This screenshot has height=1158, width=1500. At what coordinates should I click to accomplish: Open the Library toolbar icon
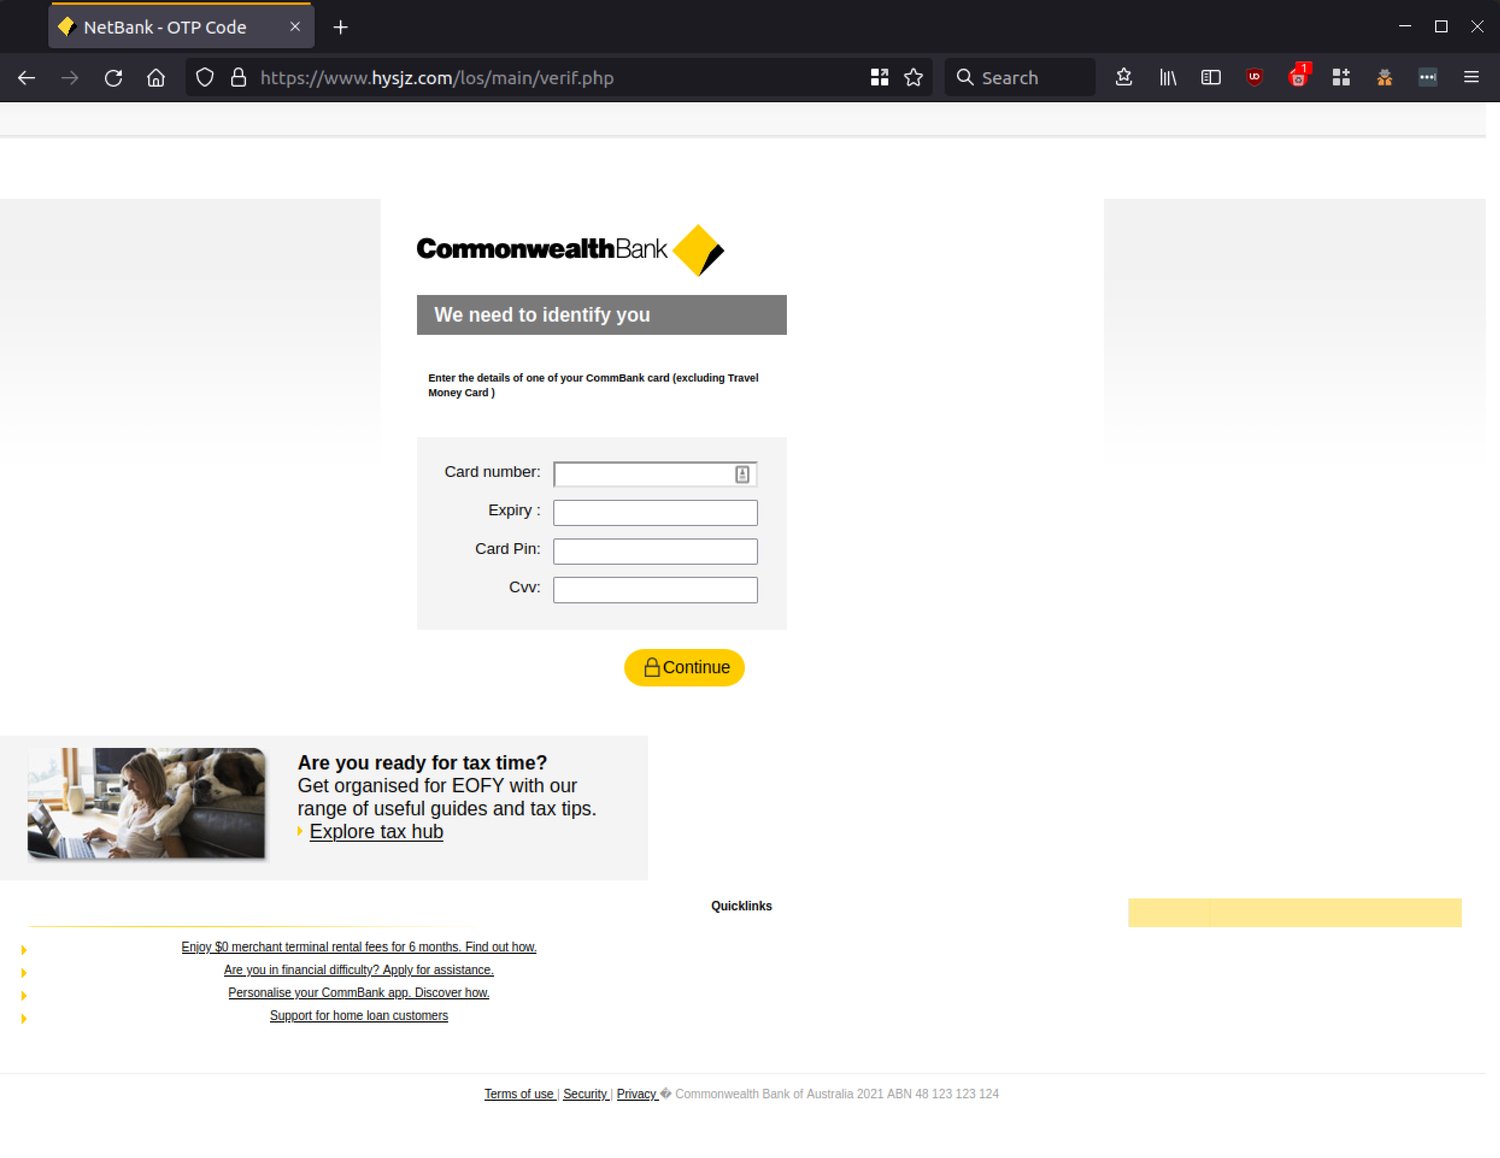point(1167,77)
